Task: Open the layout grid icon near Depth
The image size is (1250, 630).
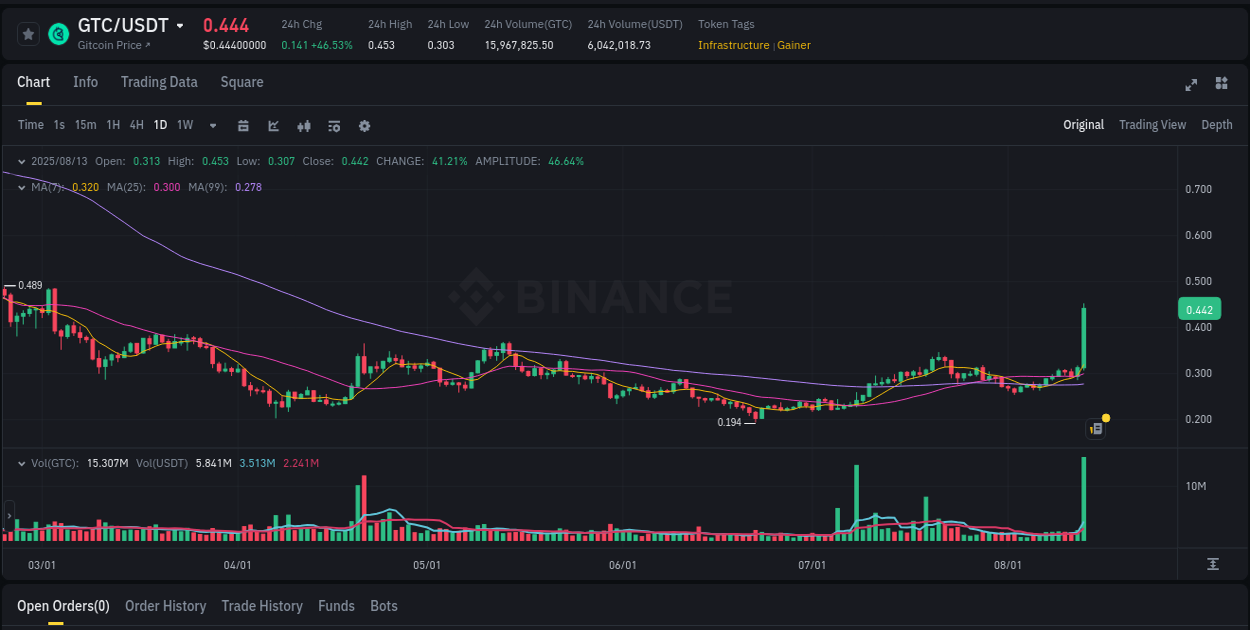Action: click(1220, 85)
